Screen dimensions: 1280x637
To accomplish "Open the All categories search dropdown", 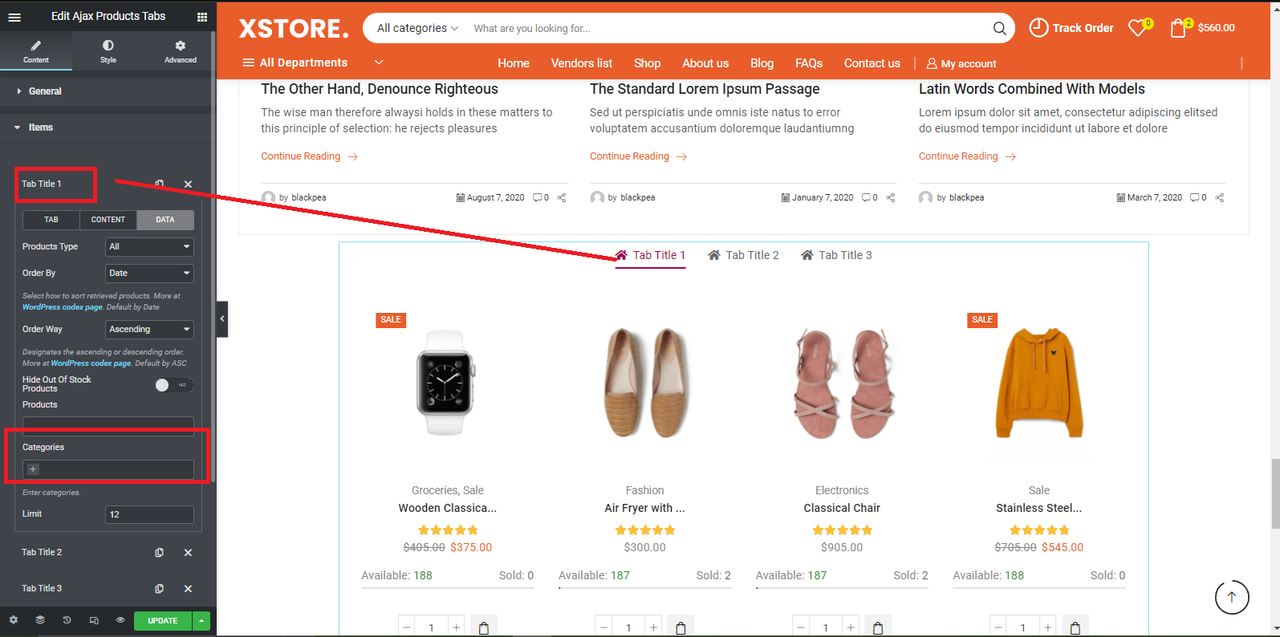I will coord(418,28).
